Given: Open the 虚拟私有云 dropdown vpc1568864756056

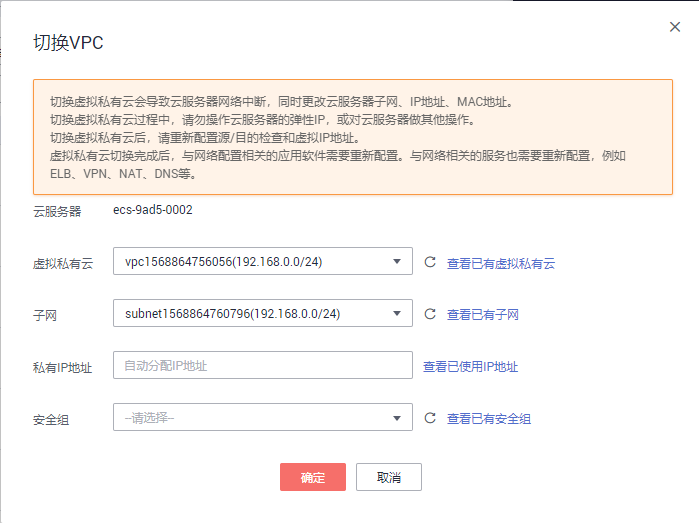Looking at the screenshot, I should (x=263, y=261).
